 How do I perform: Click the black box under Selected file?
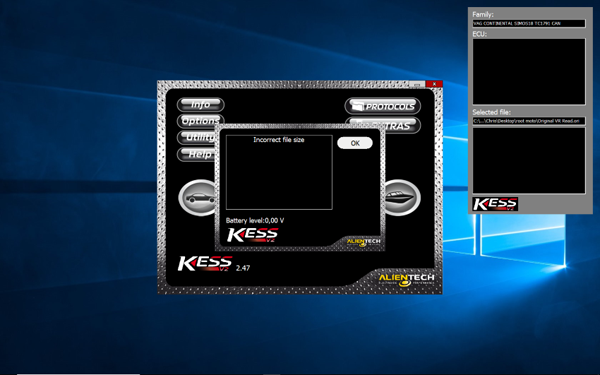(529, 161)
